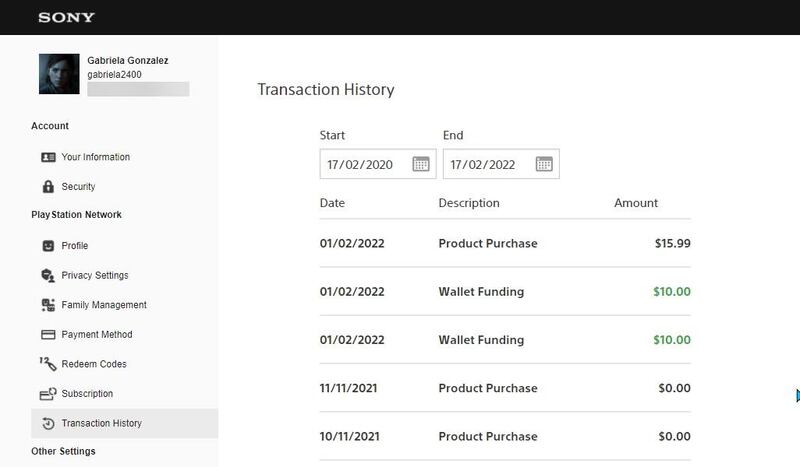Click the Security padlock icon

coord(48,187)
